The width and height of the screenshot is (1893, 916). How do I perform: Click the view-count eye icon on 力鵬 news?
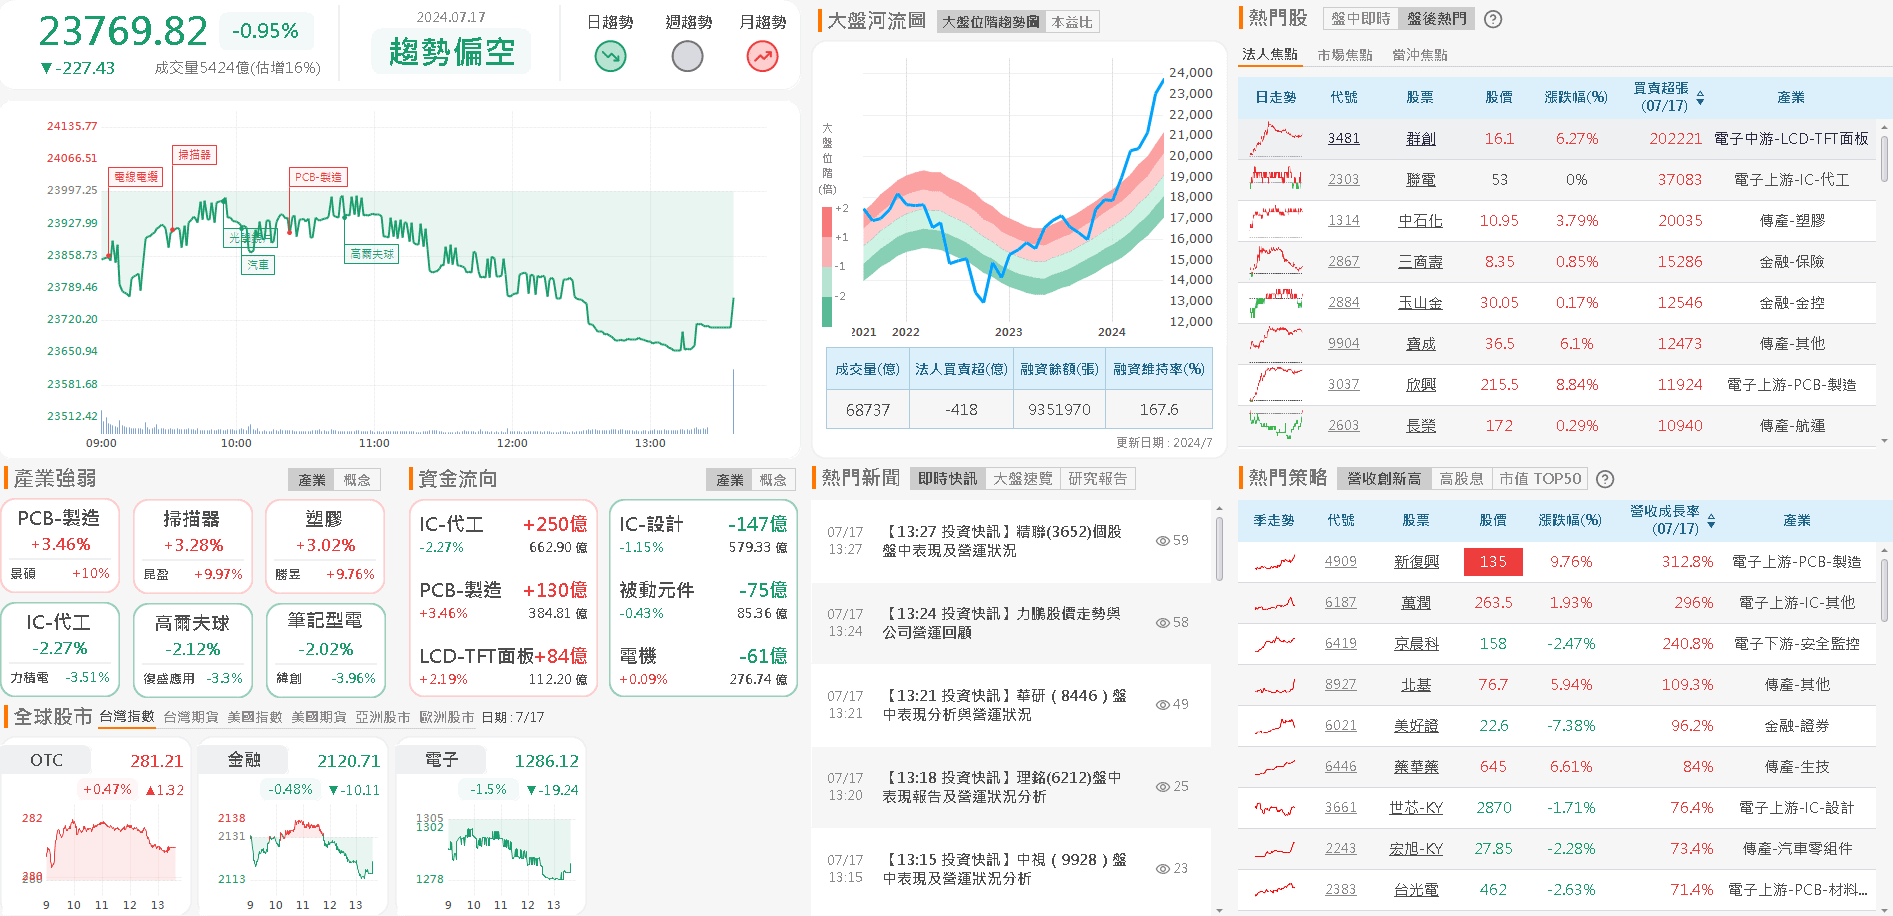(x=1163, y=622)
